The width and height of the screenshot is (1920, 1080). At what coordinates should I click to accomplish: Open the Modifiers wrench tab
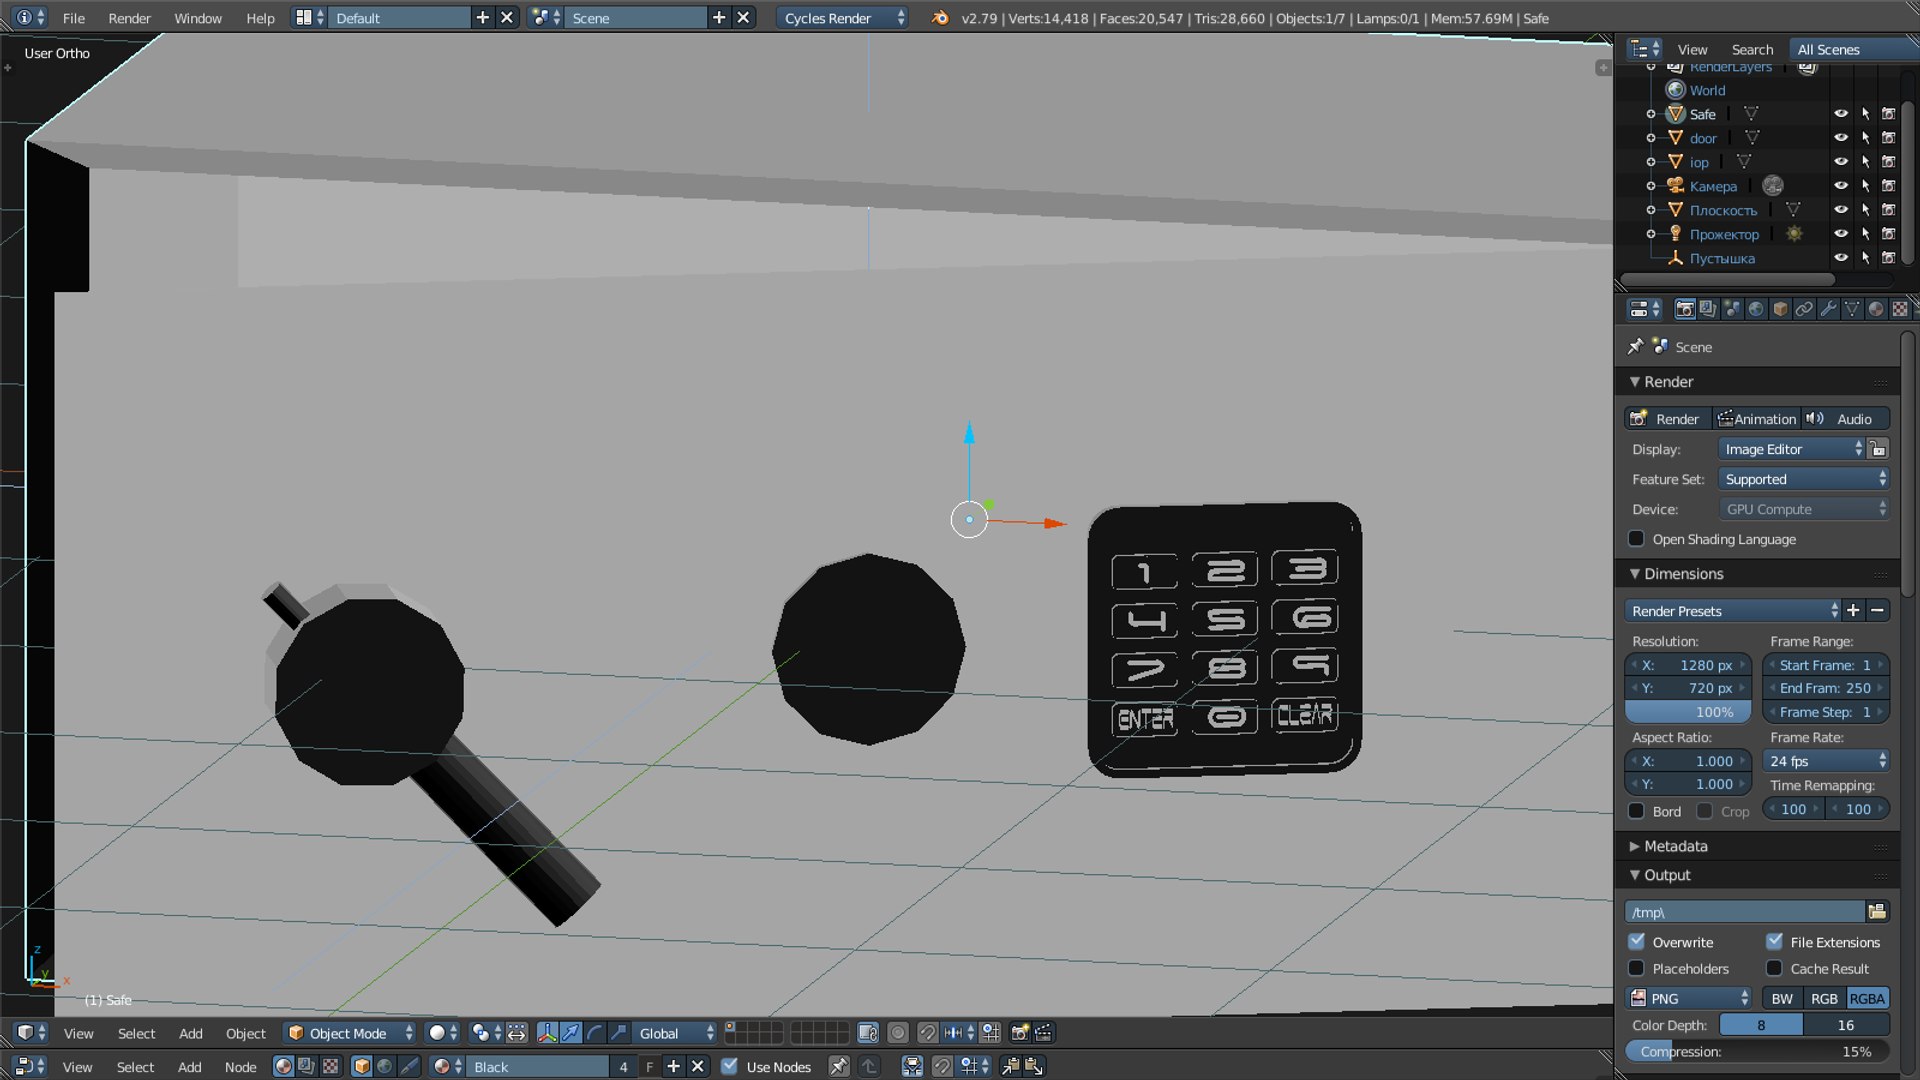click(1828, 309)
